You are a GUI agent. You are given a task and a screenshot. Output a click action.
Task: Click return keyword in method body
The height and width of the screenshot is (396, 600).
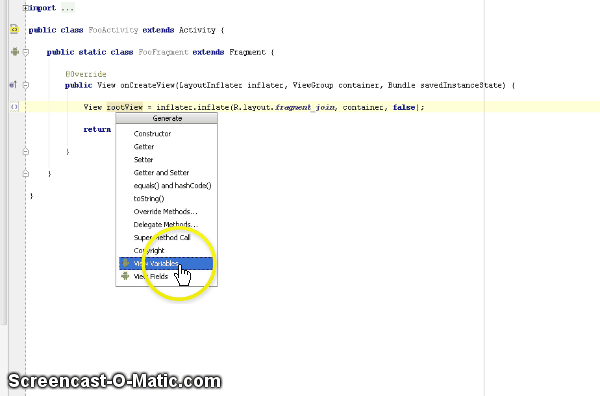(97, 130)
